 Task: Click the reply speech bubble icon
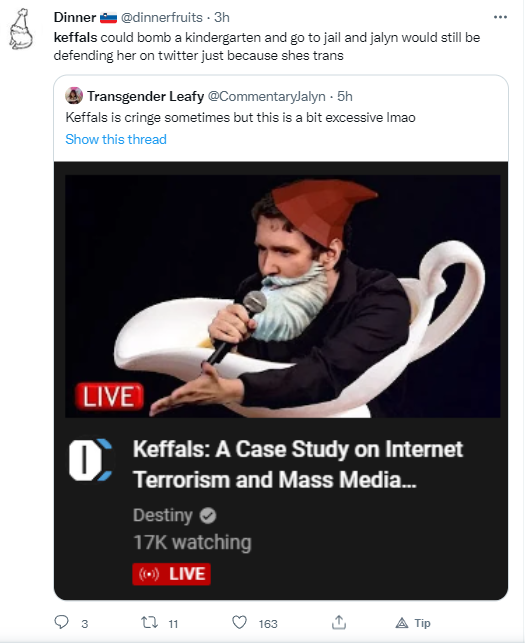tap(62, 622)
